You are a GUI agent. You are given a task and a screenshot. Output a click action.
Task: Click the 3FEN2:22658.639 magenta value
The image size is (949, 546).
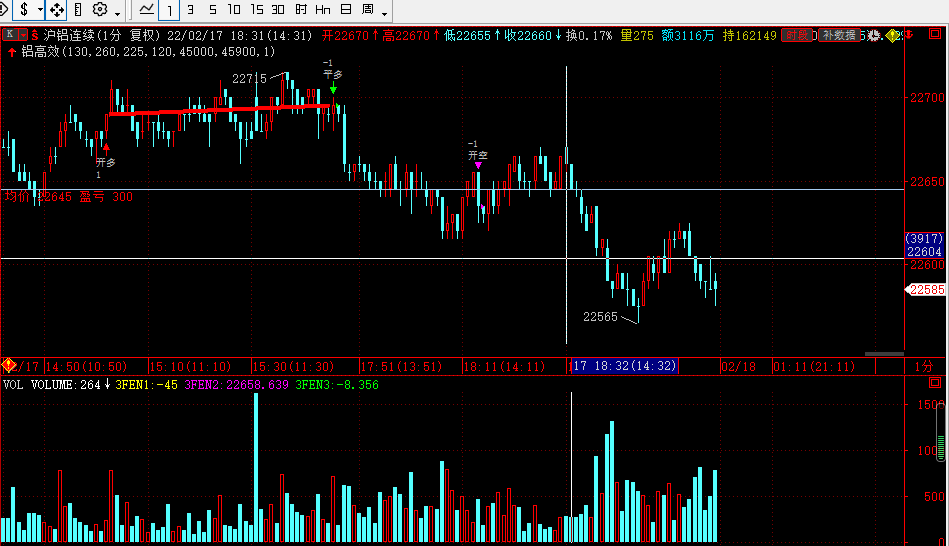[236, 384]
